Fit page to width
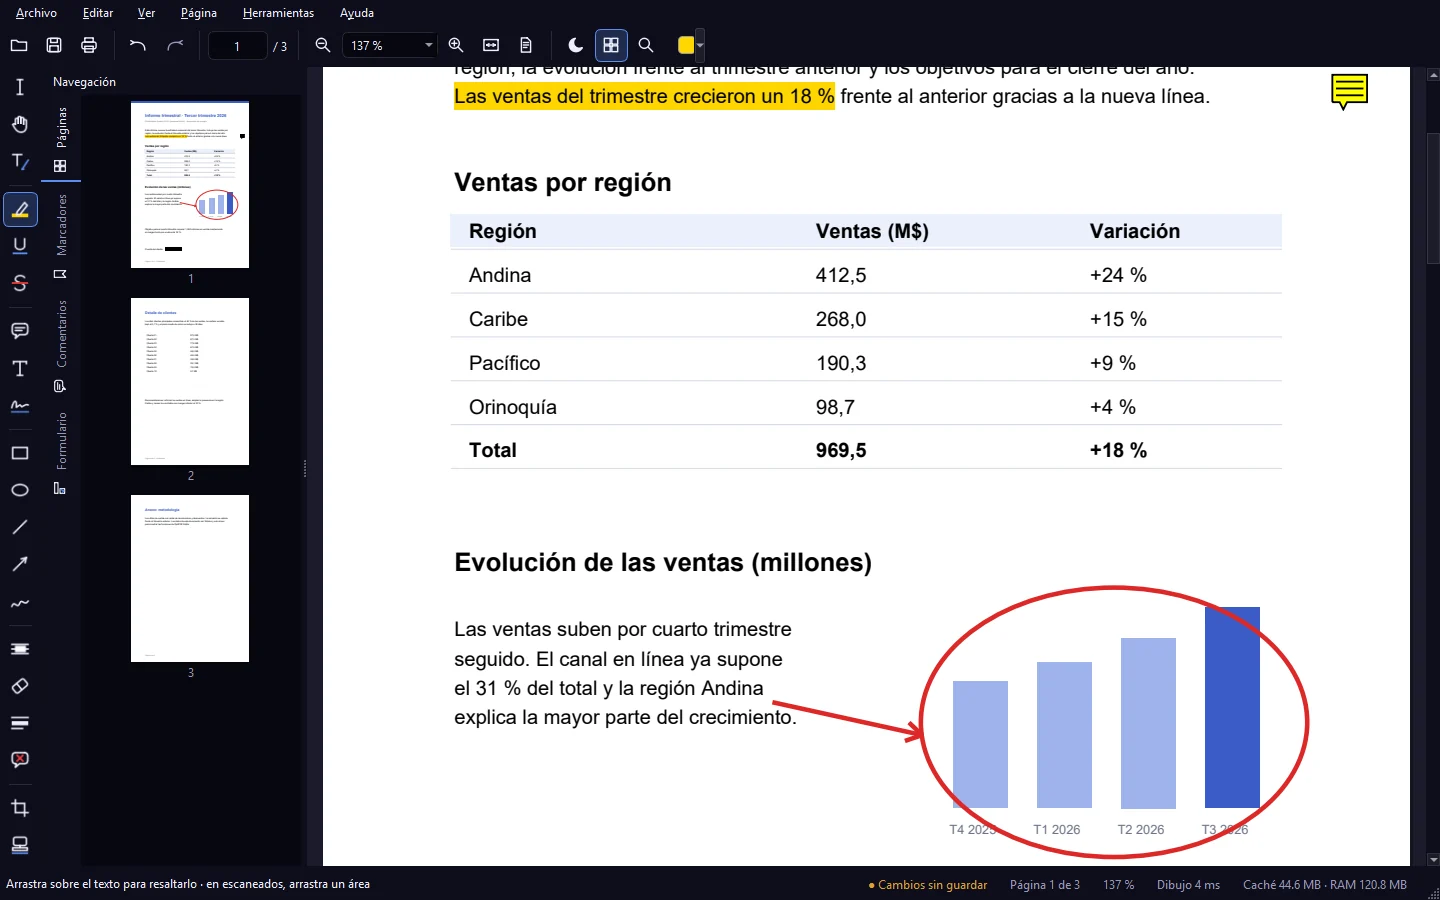This screenshot has width=1440, height=900. [x=491, y=45]
